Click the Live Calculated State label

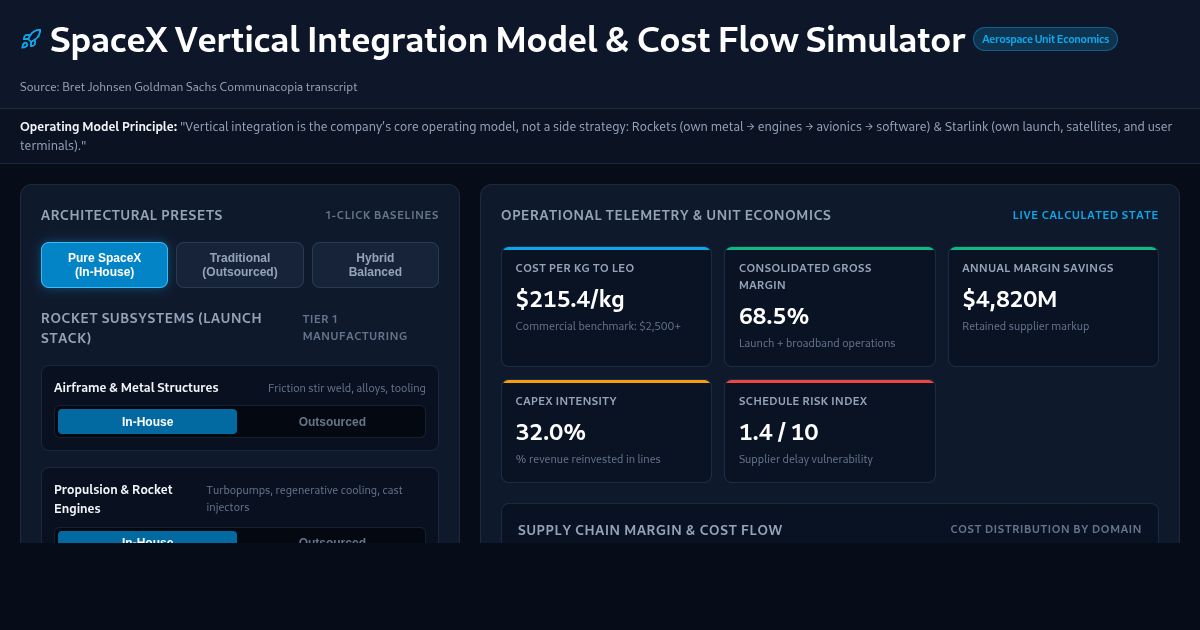coord(1085,215)
